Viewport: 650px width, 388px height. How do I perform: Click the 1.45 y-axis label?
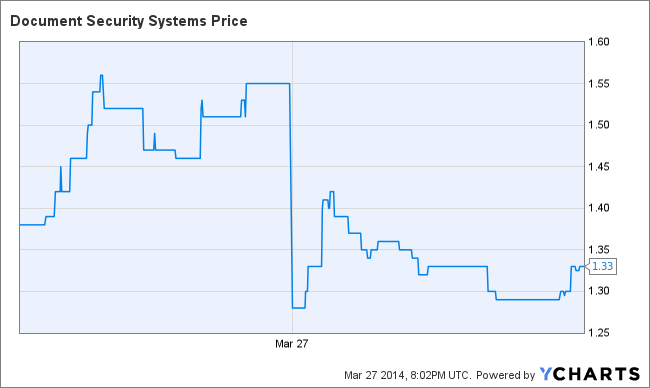599,167
